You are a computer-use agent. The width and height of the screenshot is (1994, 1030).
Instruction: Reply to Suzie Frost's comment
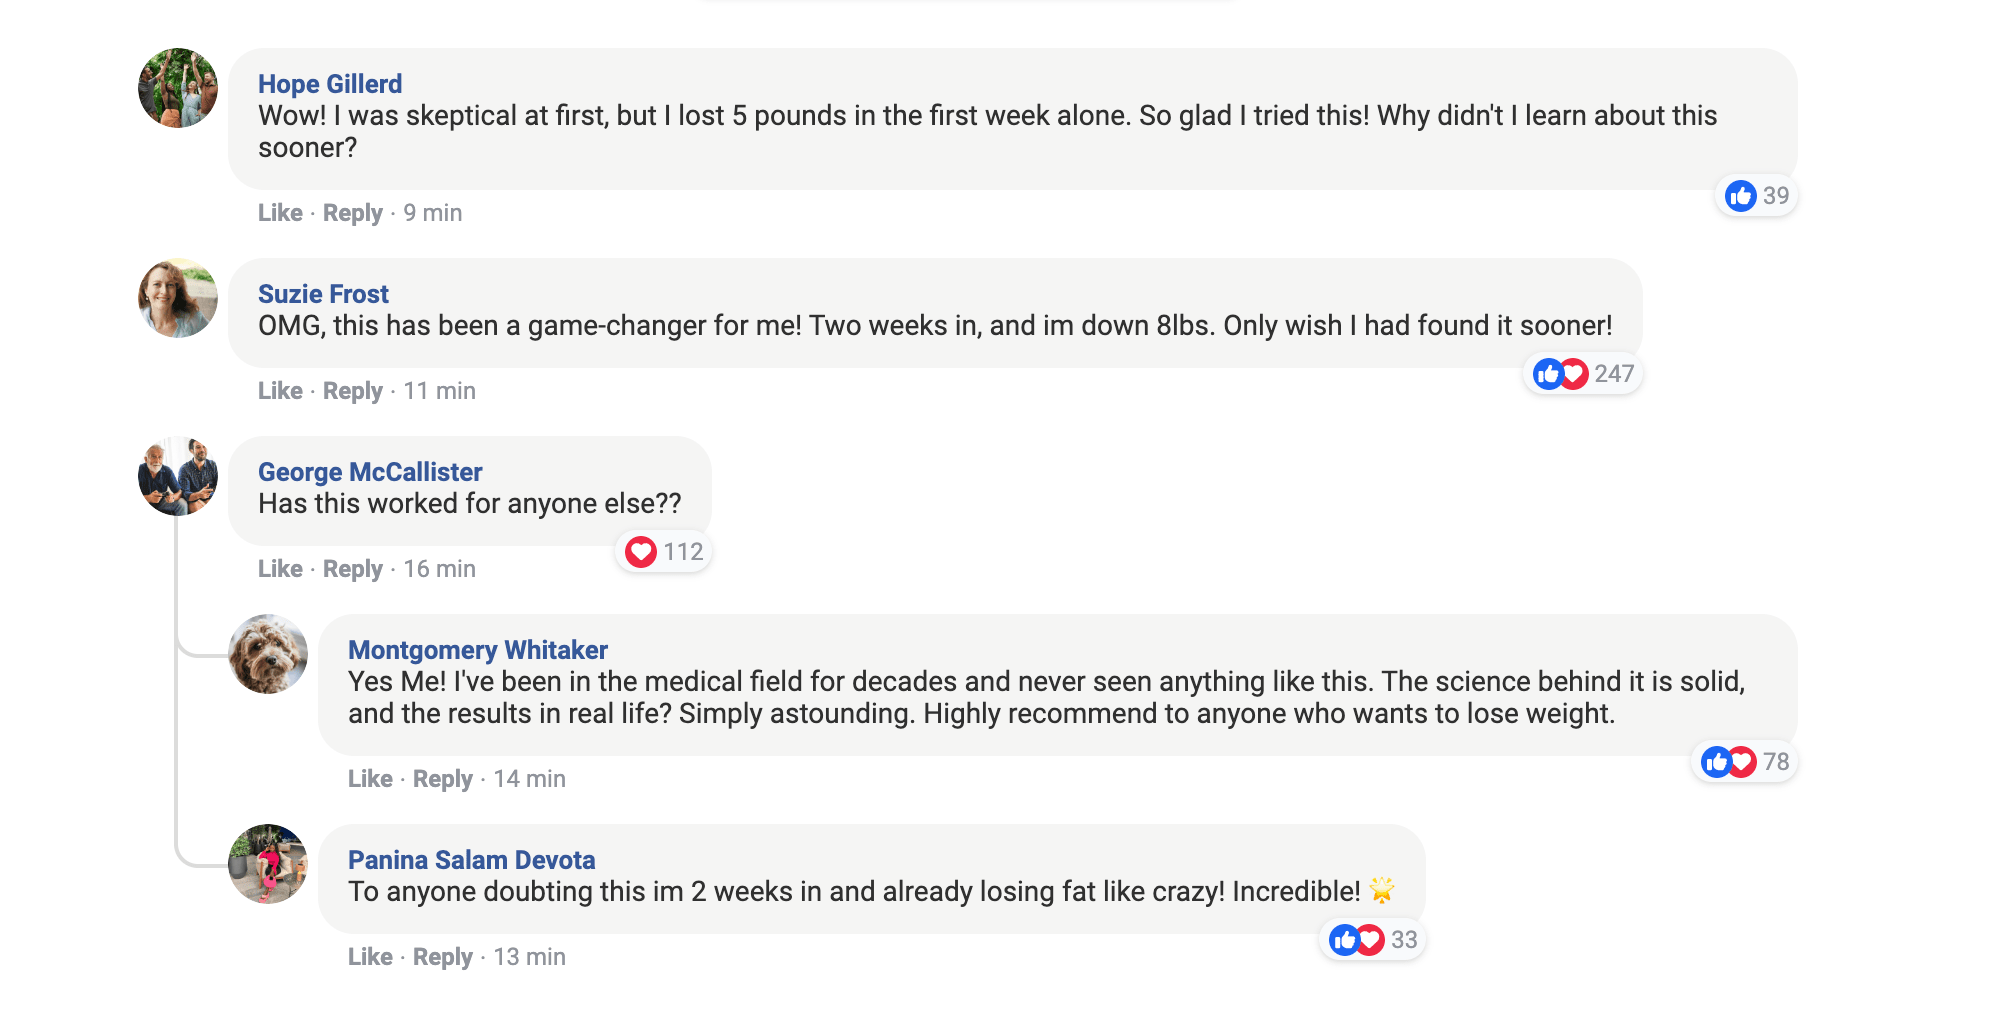352,391
